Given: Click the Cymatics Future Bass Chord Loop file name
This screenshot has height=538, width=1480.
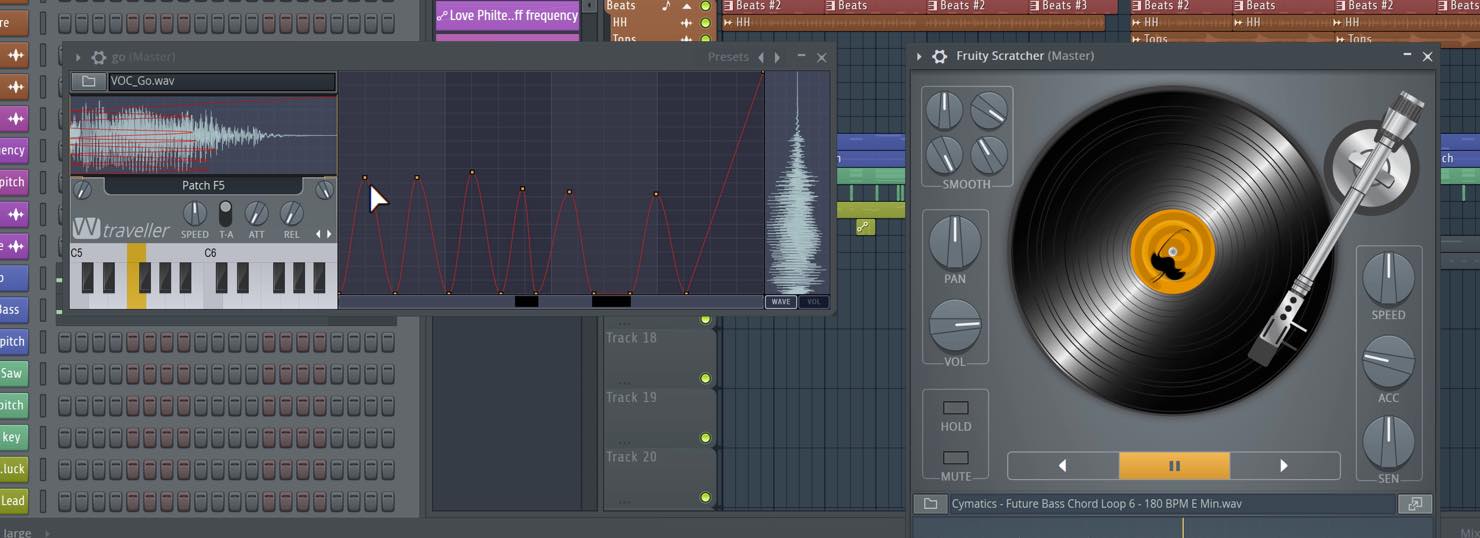Looking at the screenshot, I should 1096,504.
